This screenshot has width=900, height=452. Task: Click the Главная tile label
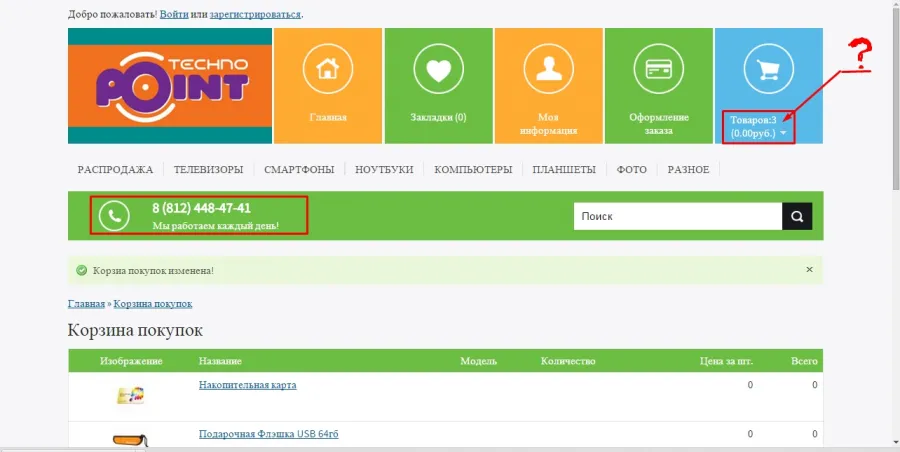328,118
